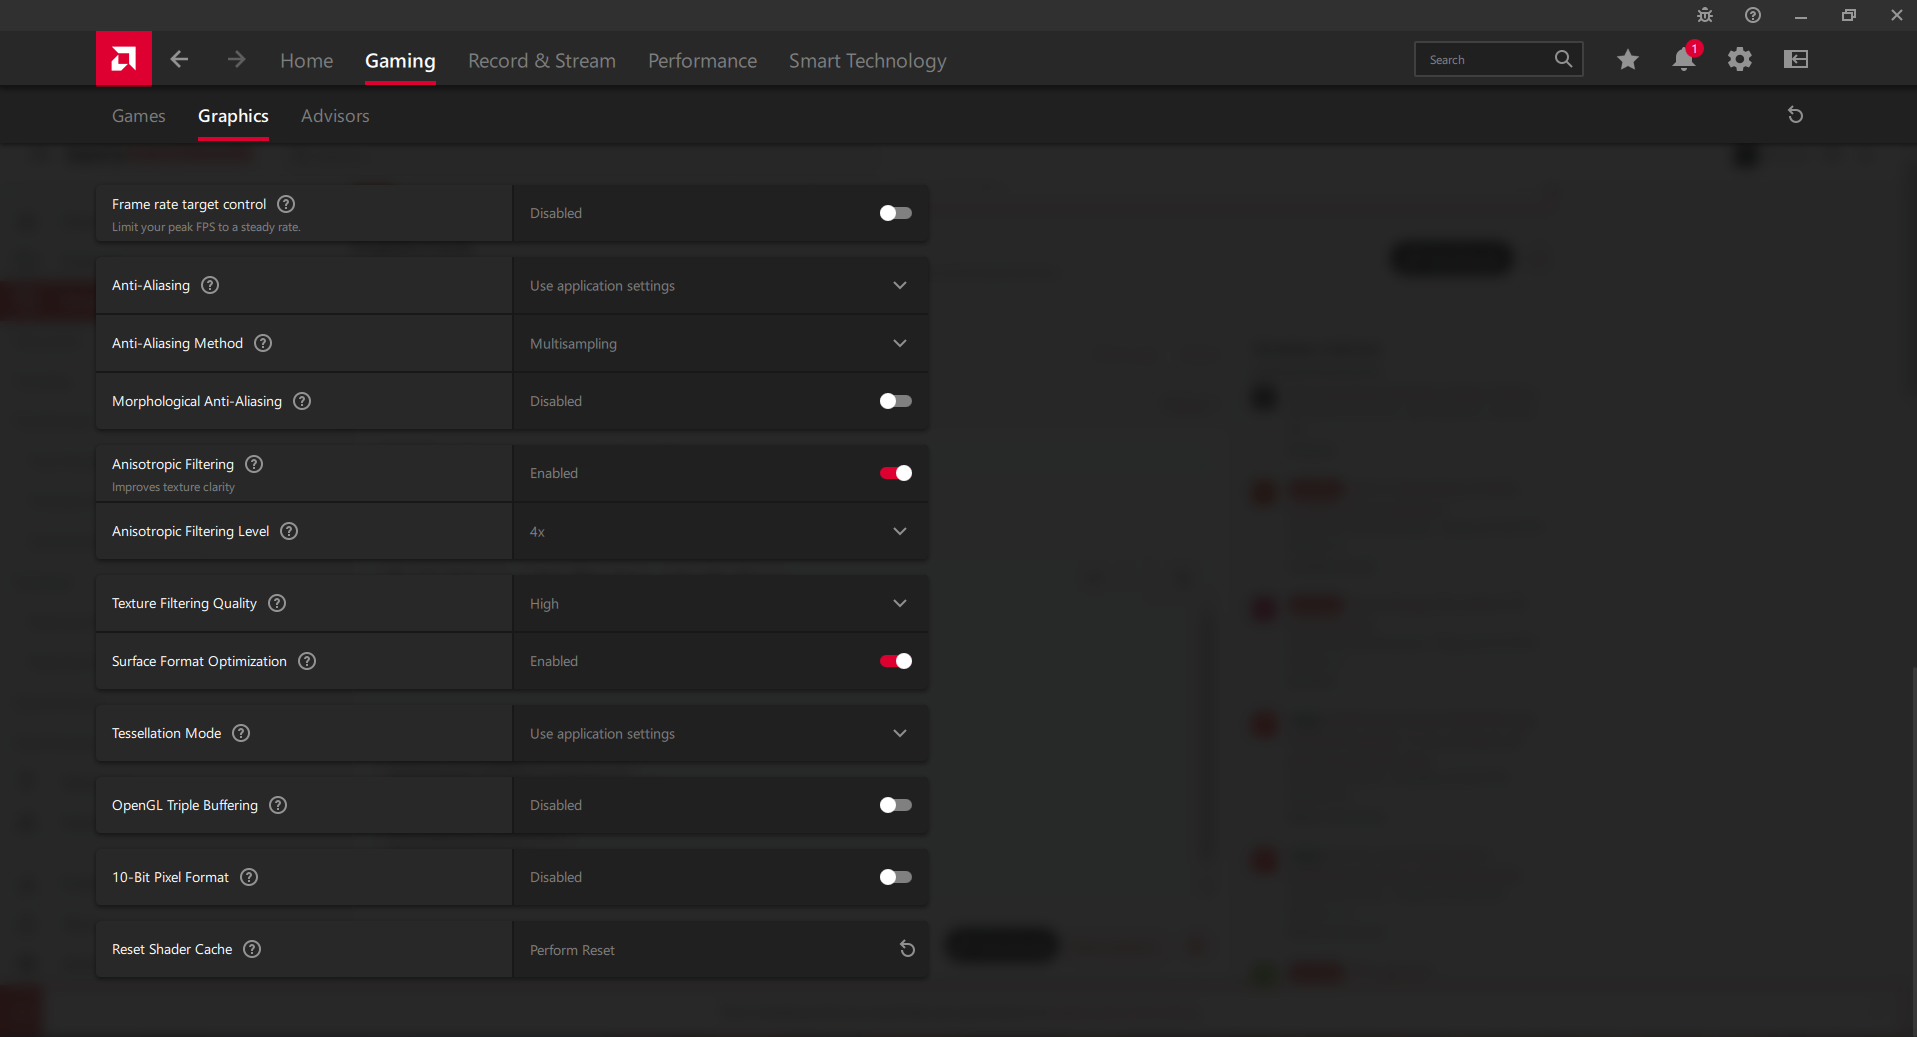
Task: Open the Advisors sub-tab
Action: point(335,116)
